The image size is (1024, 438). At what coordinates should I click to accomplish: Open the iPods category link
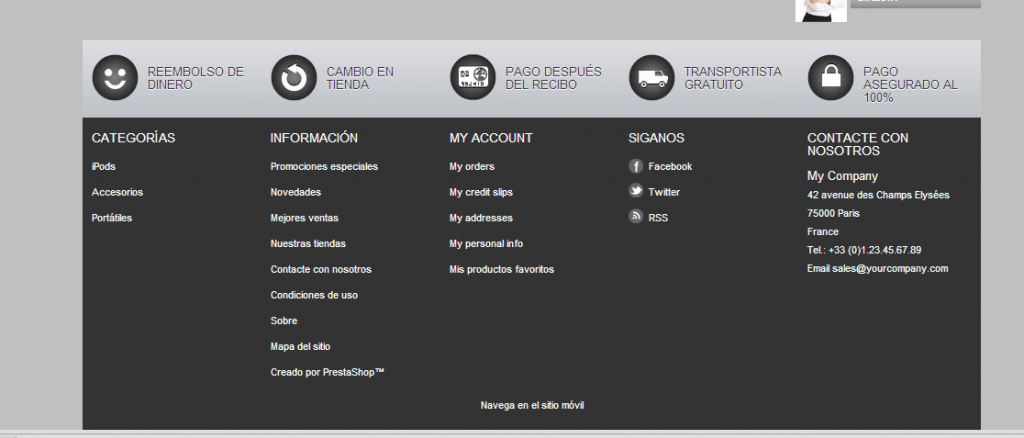click(103, 167)
